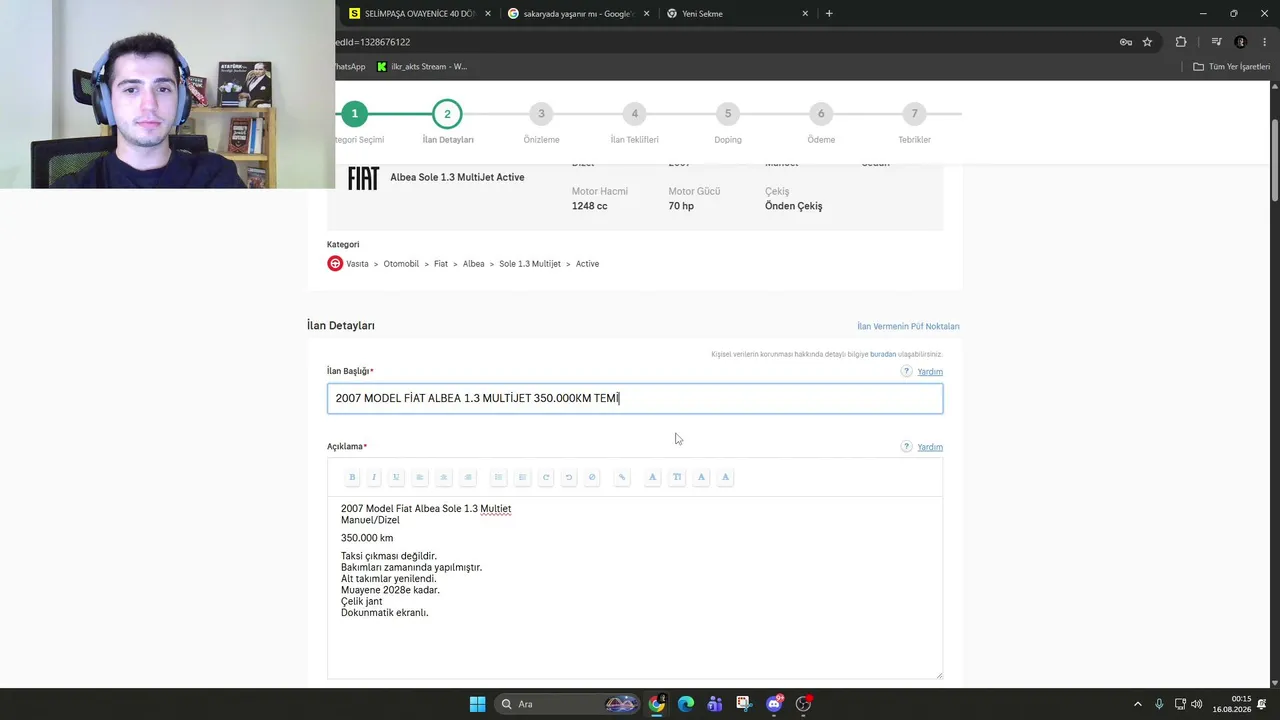Open the text background color picker

(725, 477)
